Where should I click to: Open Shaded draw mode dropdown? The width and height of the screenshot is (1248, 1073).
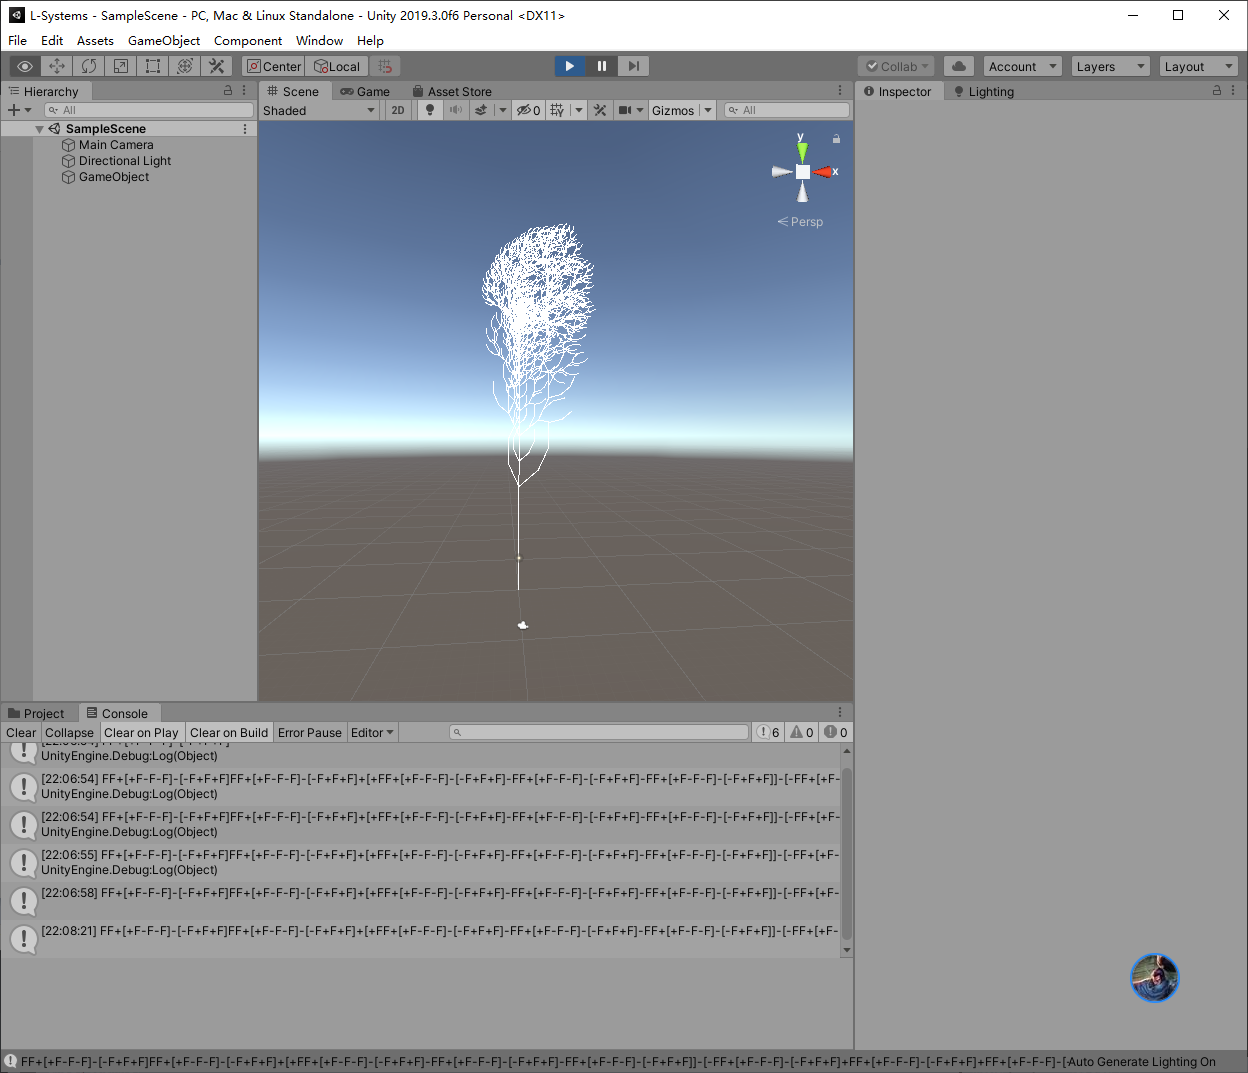pyautogui.click(x=319, y=110)
